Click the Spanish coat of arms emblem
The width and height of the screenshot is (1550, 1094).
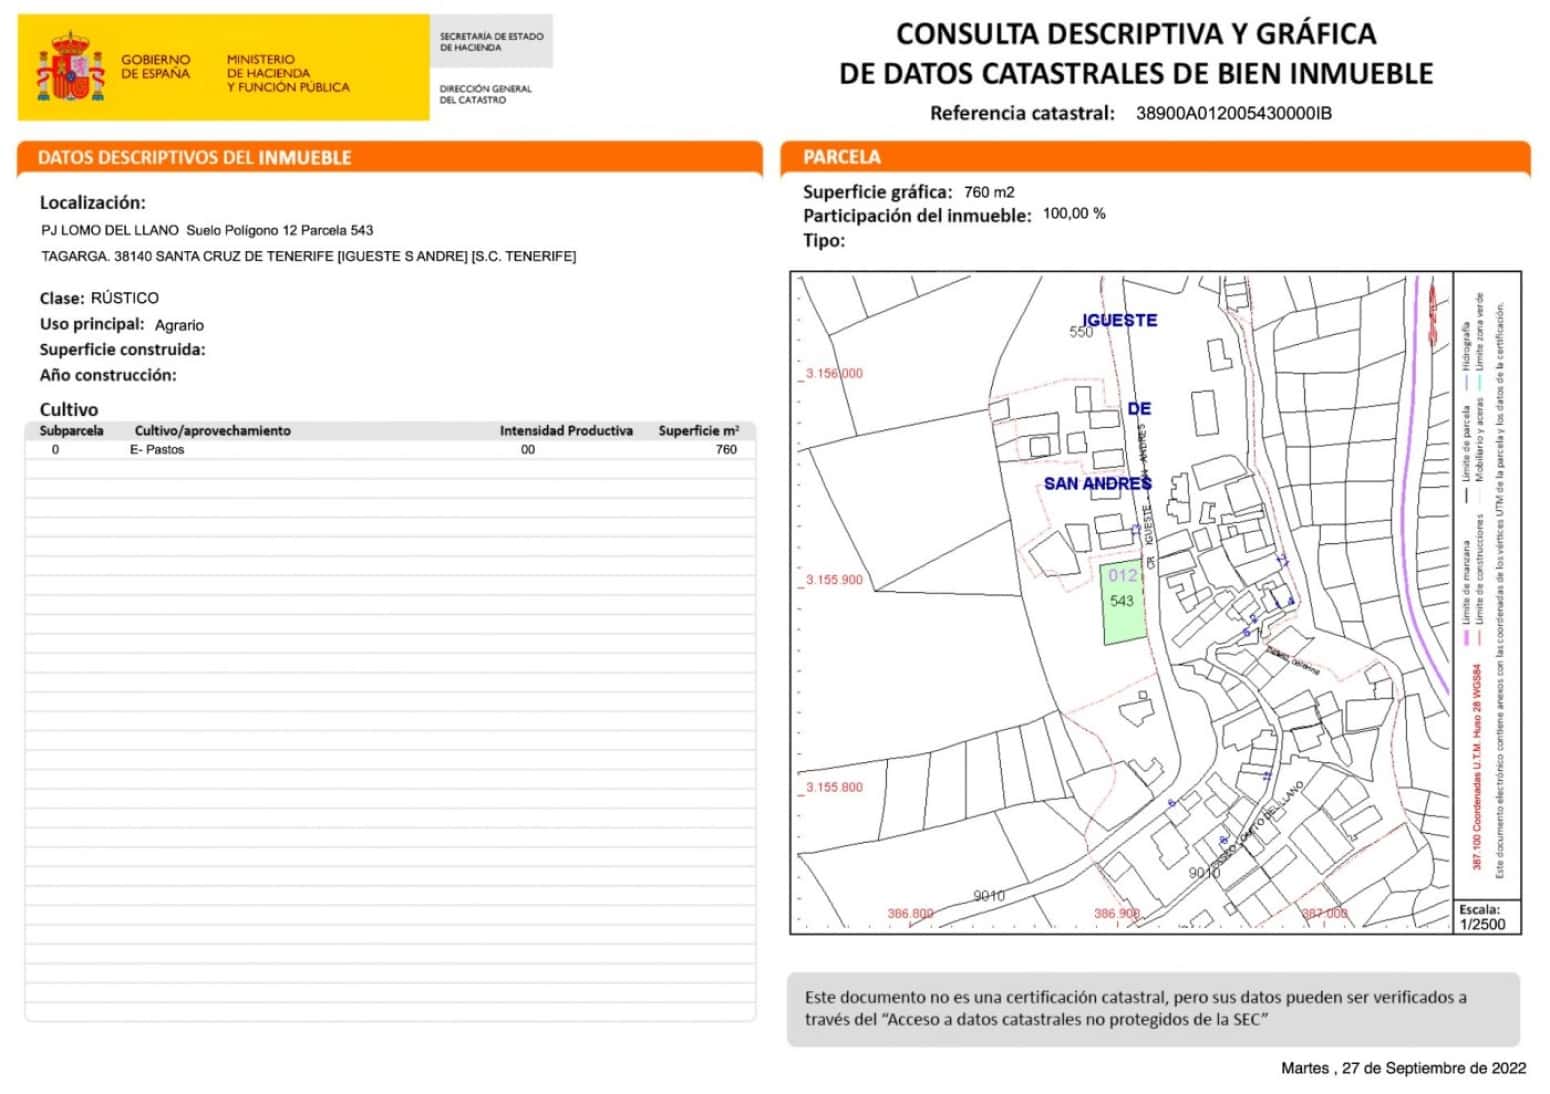click(69, 68)
